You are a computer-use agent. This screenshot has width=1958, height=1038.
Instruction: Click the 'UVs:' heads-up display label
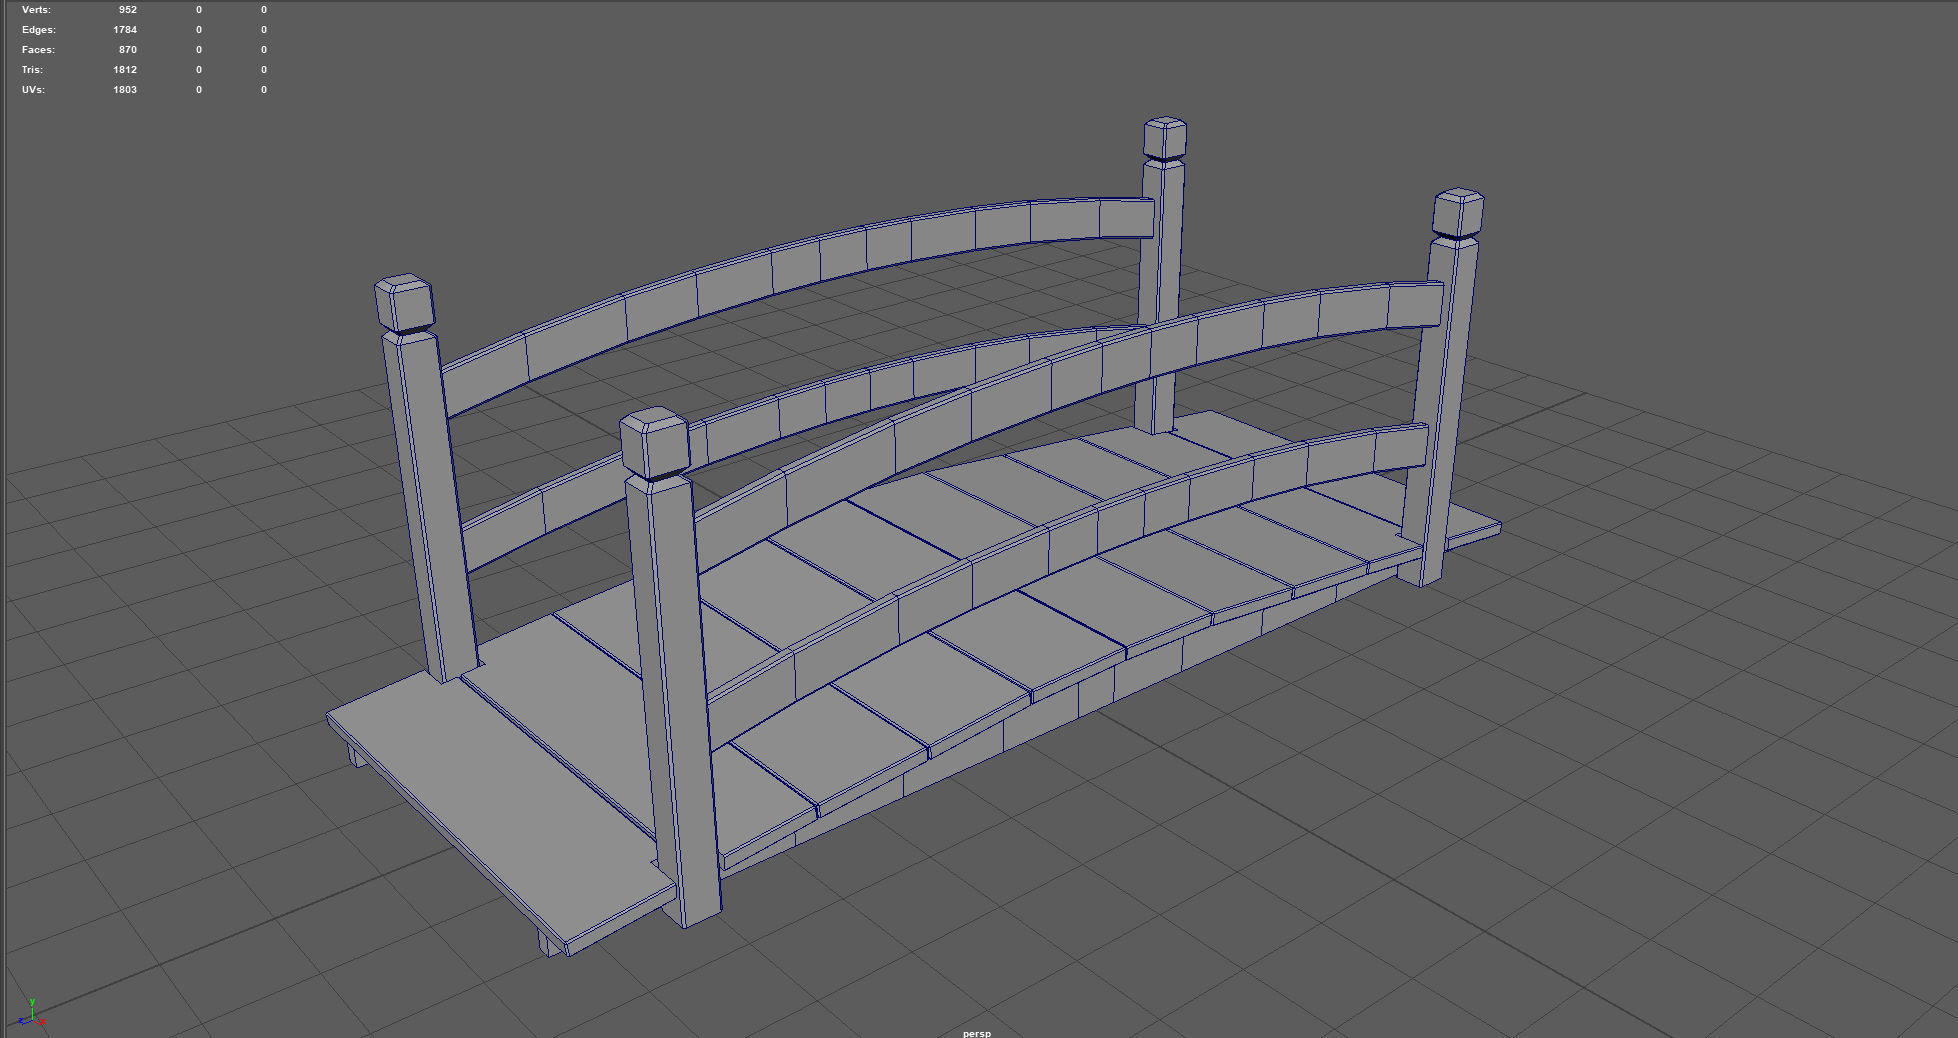pos(33,90)
